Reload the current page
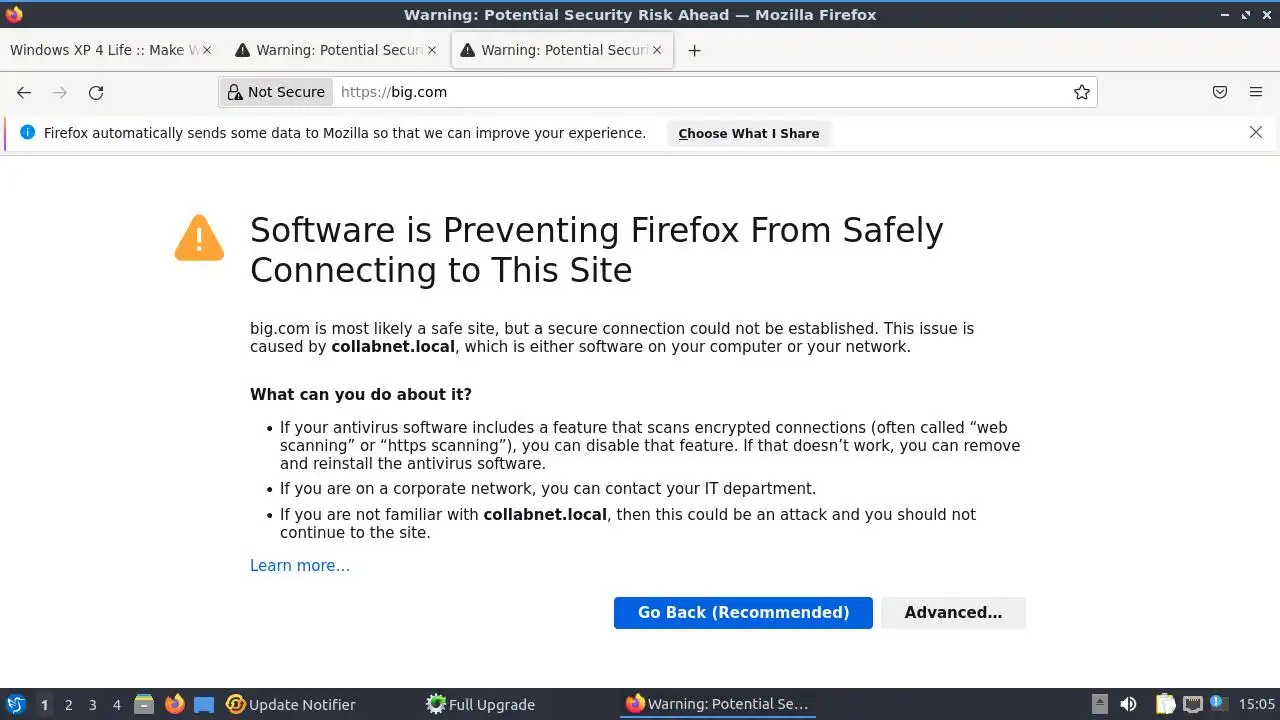1280x720 pixels. tap(96, 92)
